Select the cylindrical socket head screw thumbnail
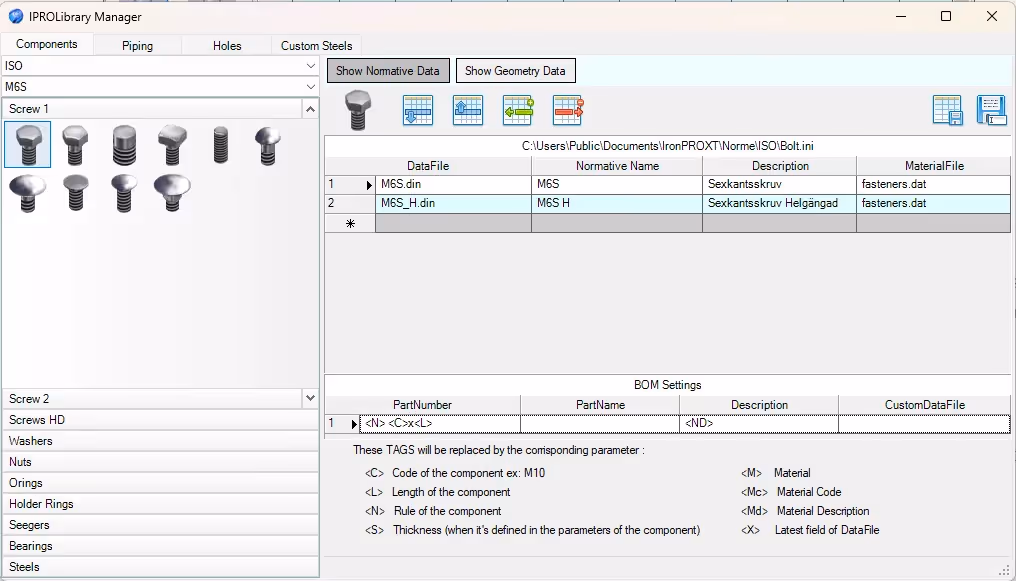Image resolution: width=1016 pixels, height=581 pixels. coord(124,146)
